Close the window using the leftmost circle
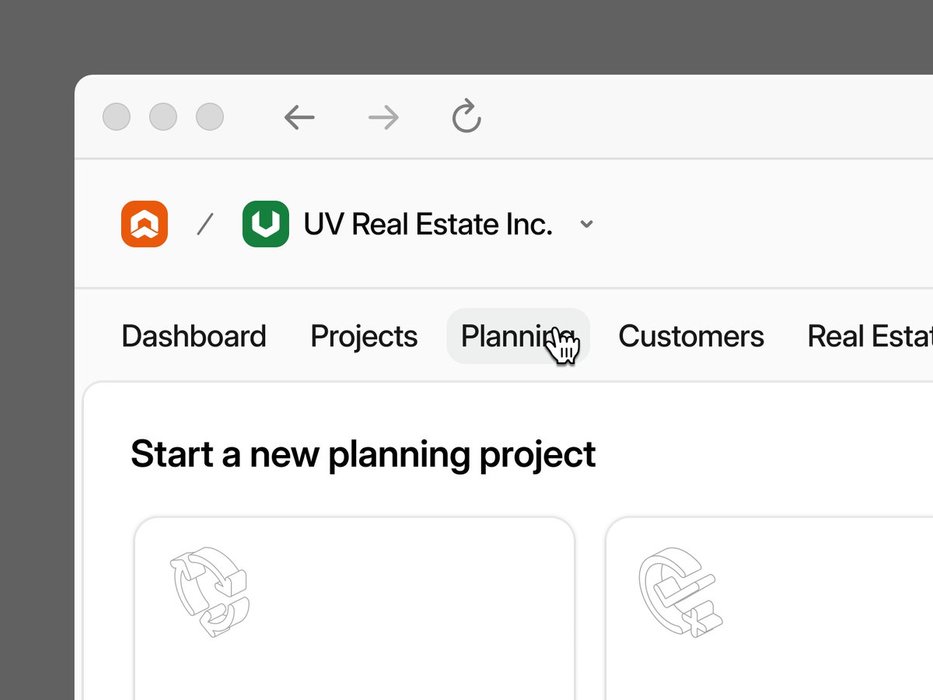 coord(117,117)
